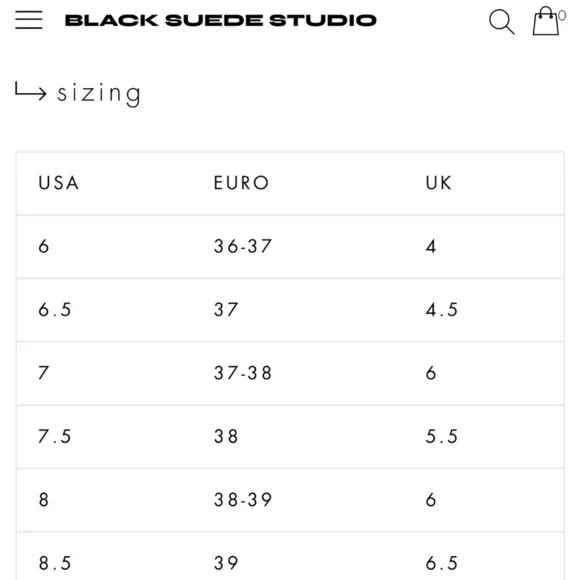Click the EURO 36-37 cell
Screen dimensions: 580x580
tap(243, 246)
